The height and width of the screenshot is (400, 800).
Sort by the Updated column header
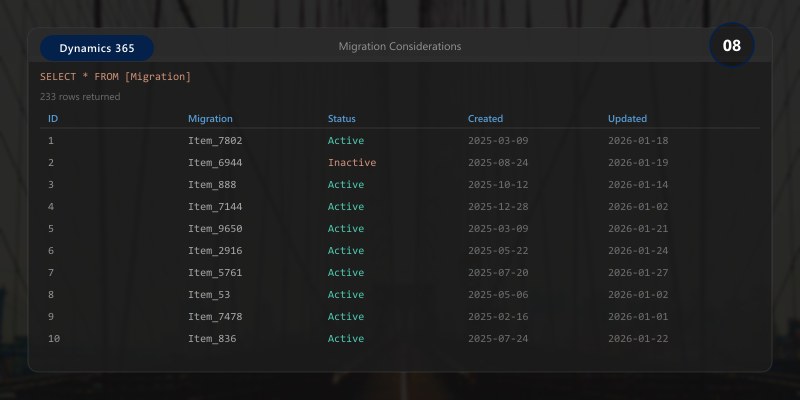(x=627, y=118)
